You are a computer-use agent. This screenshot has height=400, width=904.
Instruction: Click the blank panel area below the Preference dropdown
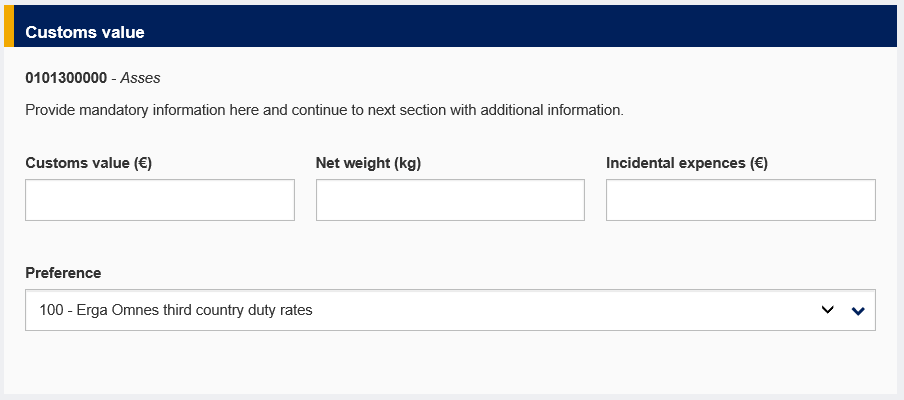click(450, 362)
